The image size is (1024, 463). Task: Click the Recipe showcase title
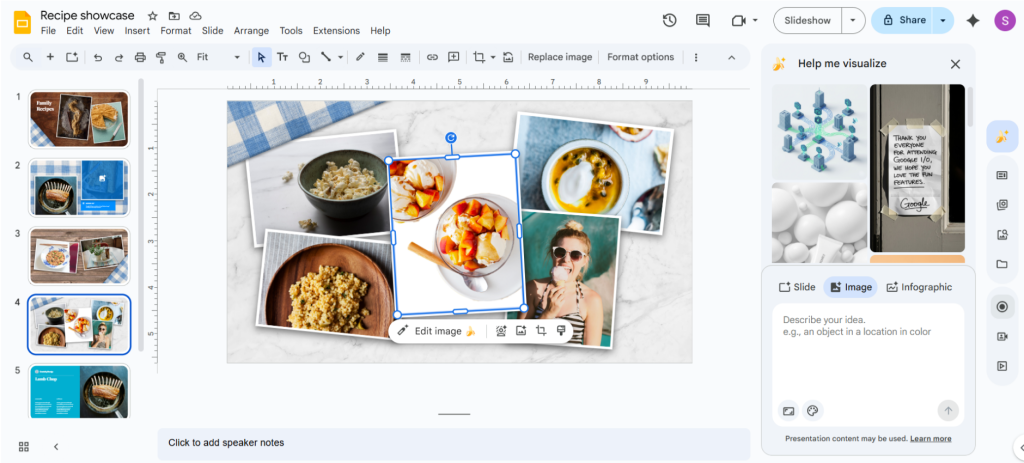click(88, 16)
